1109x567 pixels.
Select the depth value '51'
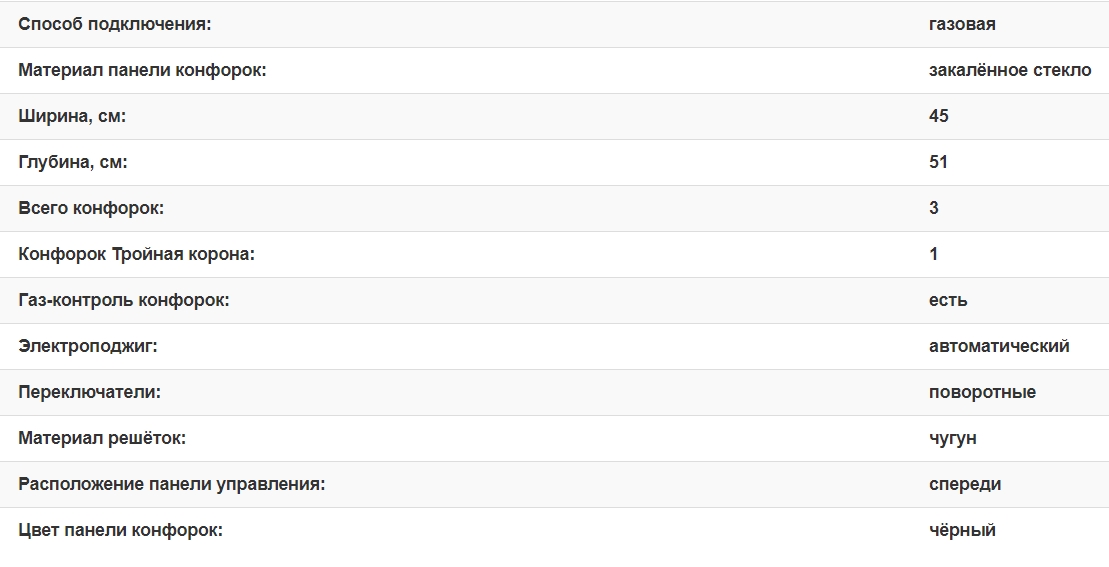pyautogui.click(x=938, y=162)
